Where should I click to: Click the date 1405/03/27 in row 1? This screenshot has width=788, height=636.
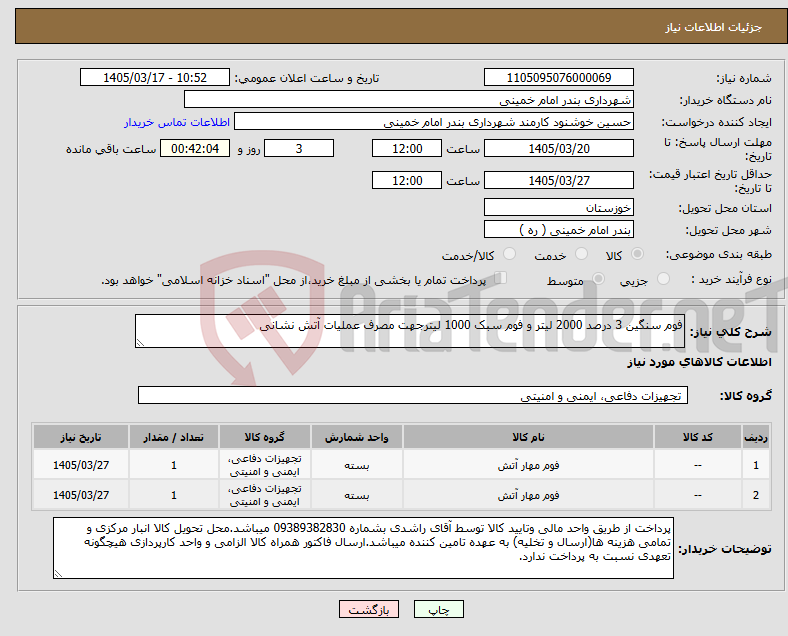81,465
